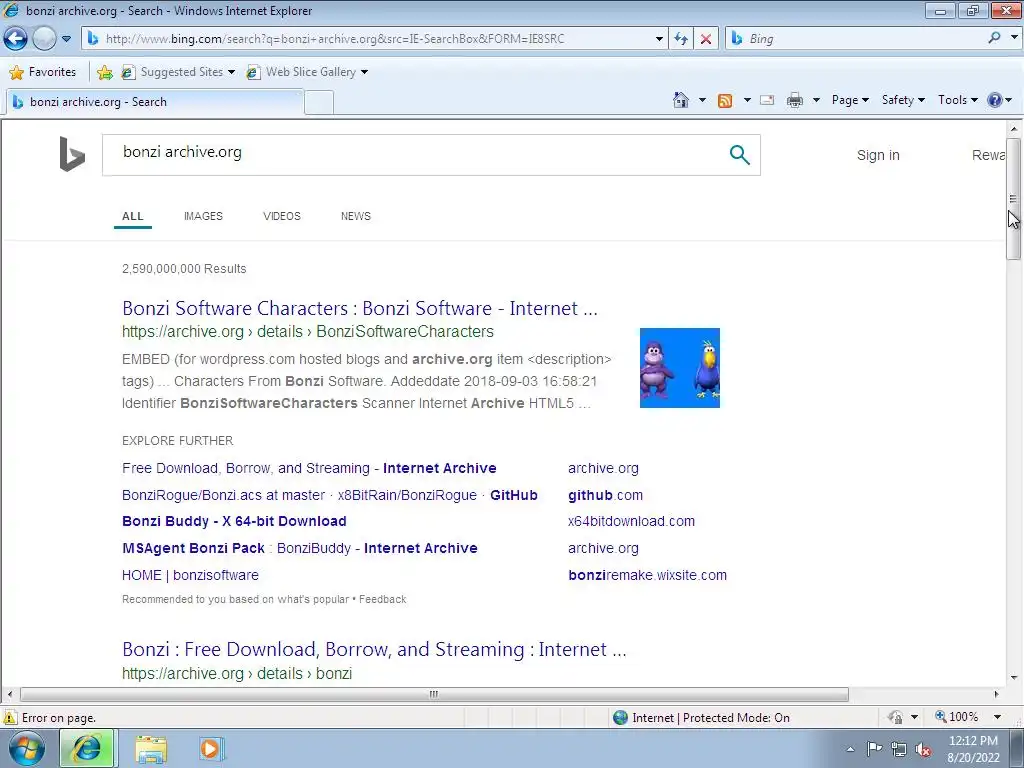Click the Internet Protected Mode zone indicator

click(701, 718)
